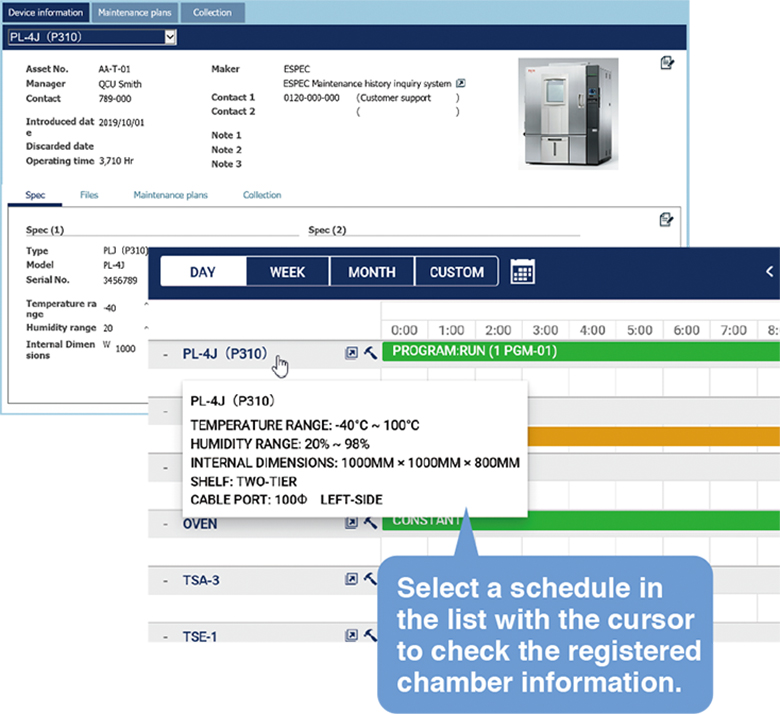The height and width of the screenshot is (714, 780).
Task: Click the Introduced date 2019/10/01
Action: pos(121,122)
